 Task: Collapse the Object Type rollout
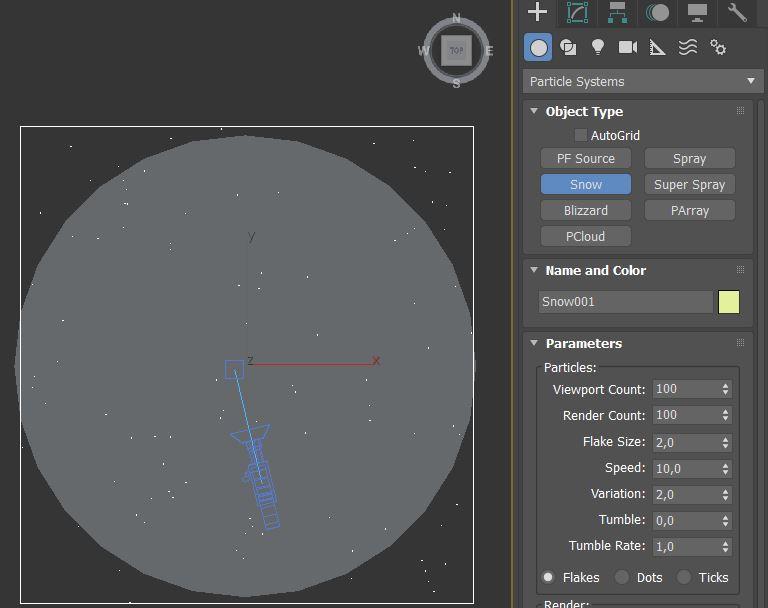(x=534, y=111)
